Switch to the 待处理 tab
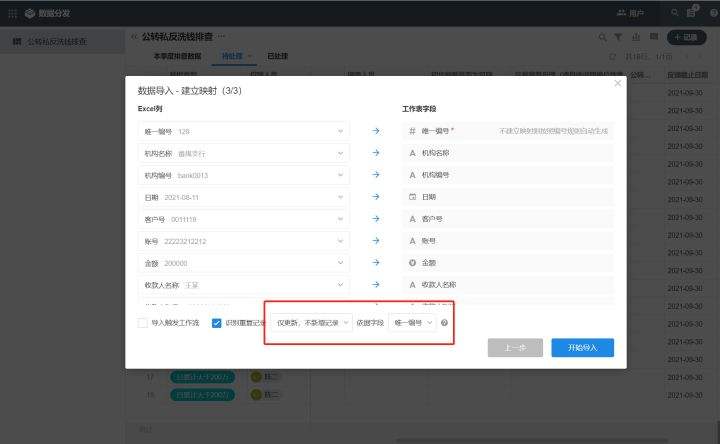 pos(232,56)
